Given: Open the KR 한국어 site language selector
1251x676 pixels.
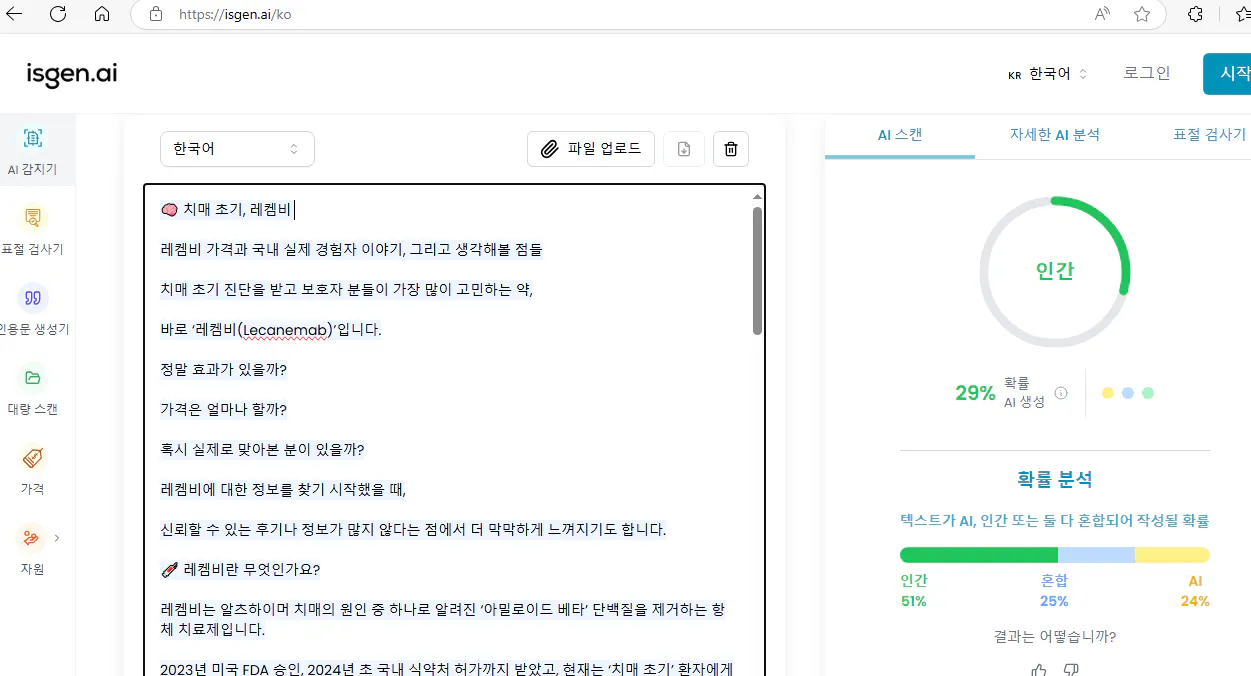Looking at the screenshot, I should tap(1046, 72).
